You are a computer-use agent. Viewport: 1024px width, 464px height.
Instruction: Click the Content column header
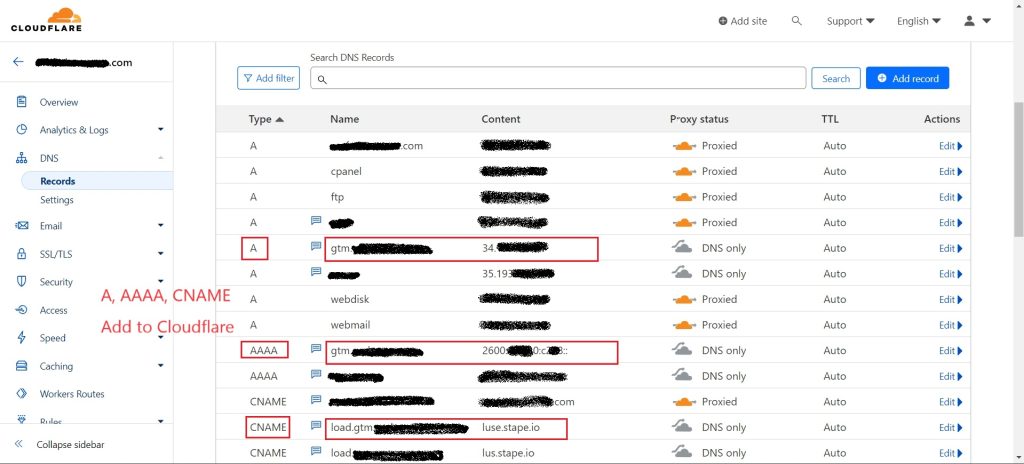tap(501, 119)
